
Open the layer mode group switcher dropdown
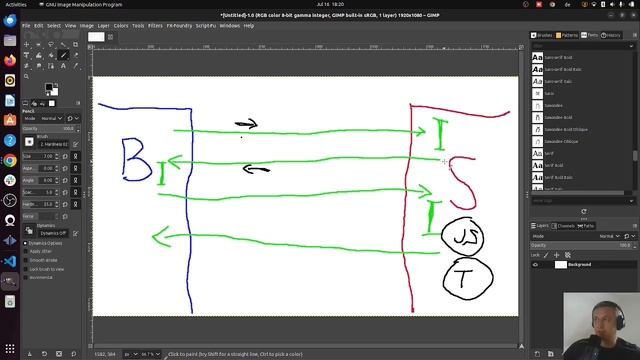pyautogui.click(x=629, y=236)
